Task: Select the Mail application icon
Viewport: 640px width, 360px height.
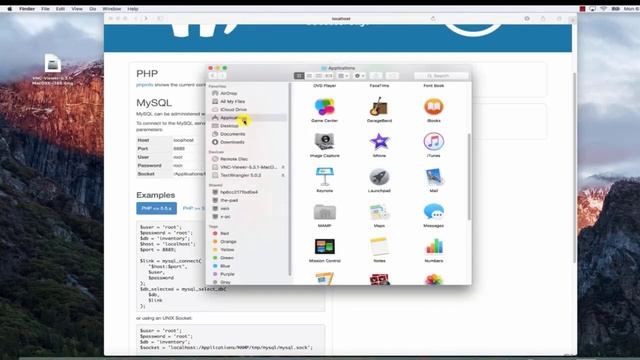Action: click(433, 177)
